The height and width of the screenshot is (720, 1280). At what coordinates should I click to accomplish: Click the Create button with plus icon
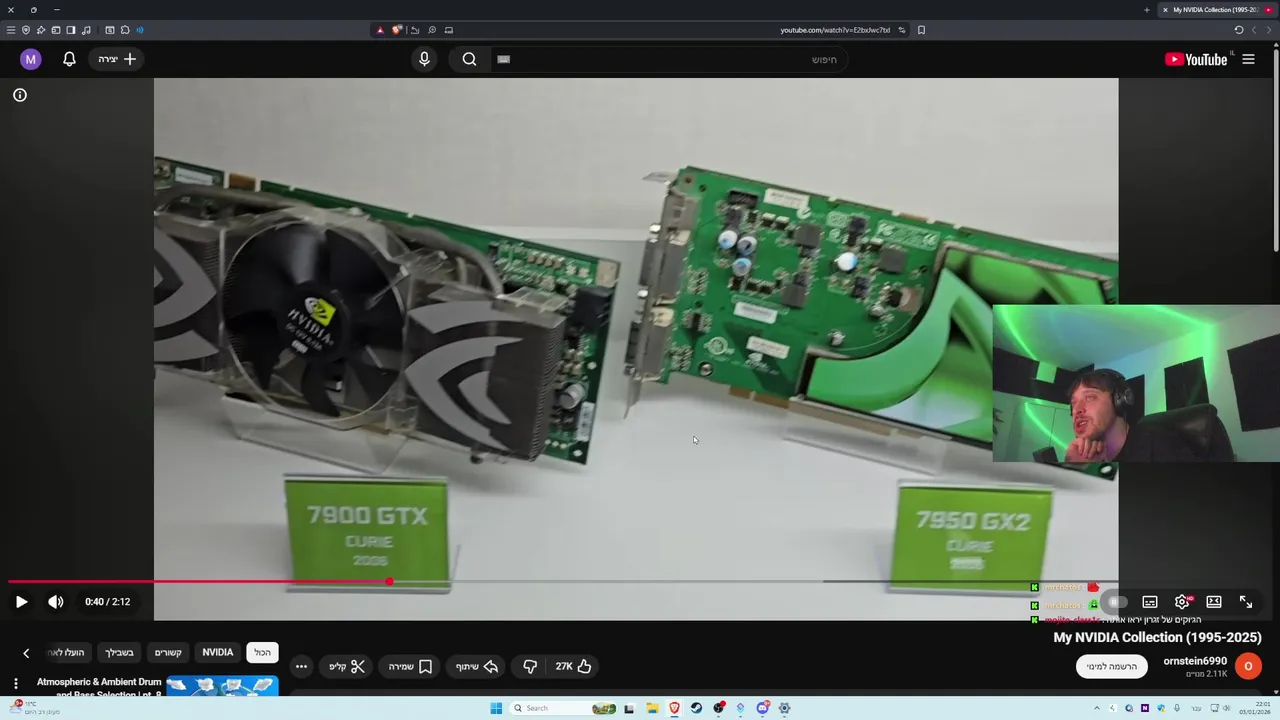117,59
